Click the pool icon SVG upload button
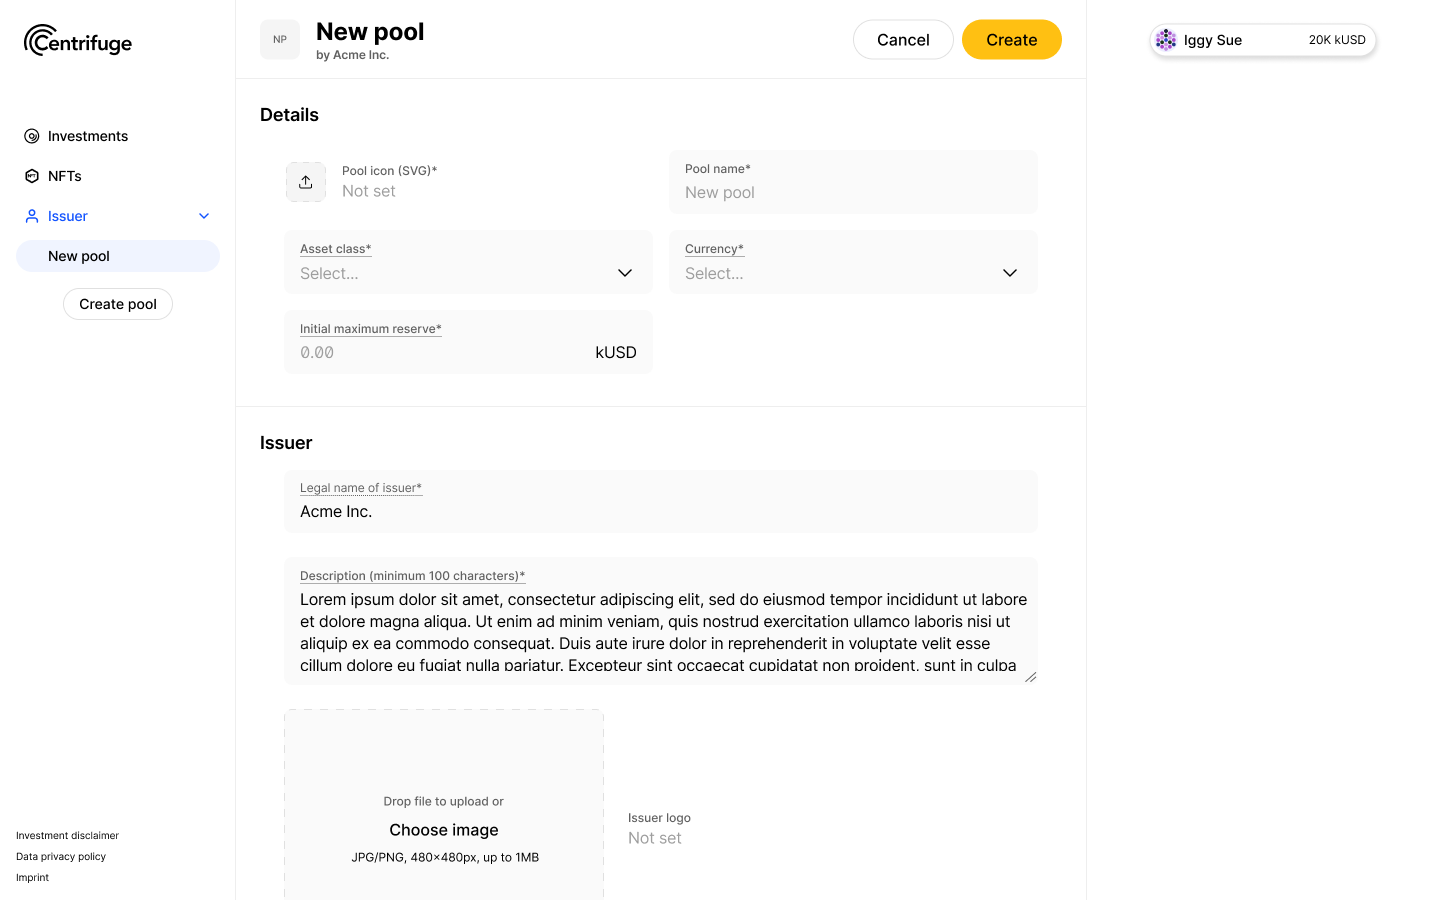The image size is (1440, 900). click(306, 182)
